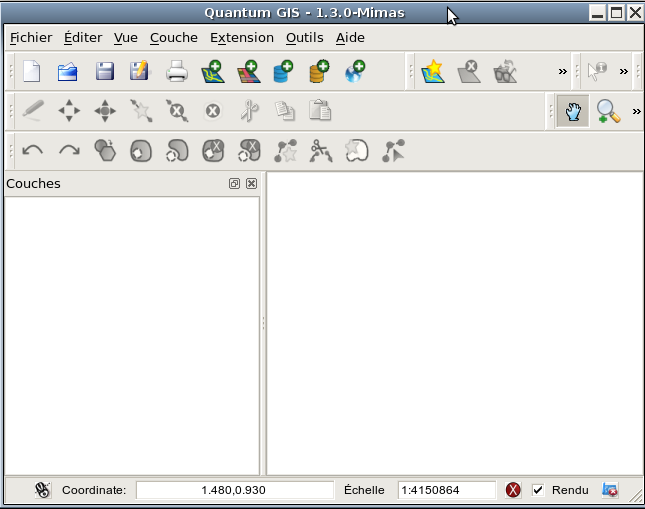Image resolution: width=645 pixels, height=509 pixels.
Task: Click the Split Features scissors tool
Action: (x=321, y=150)
